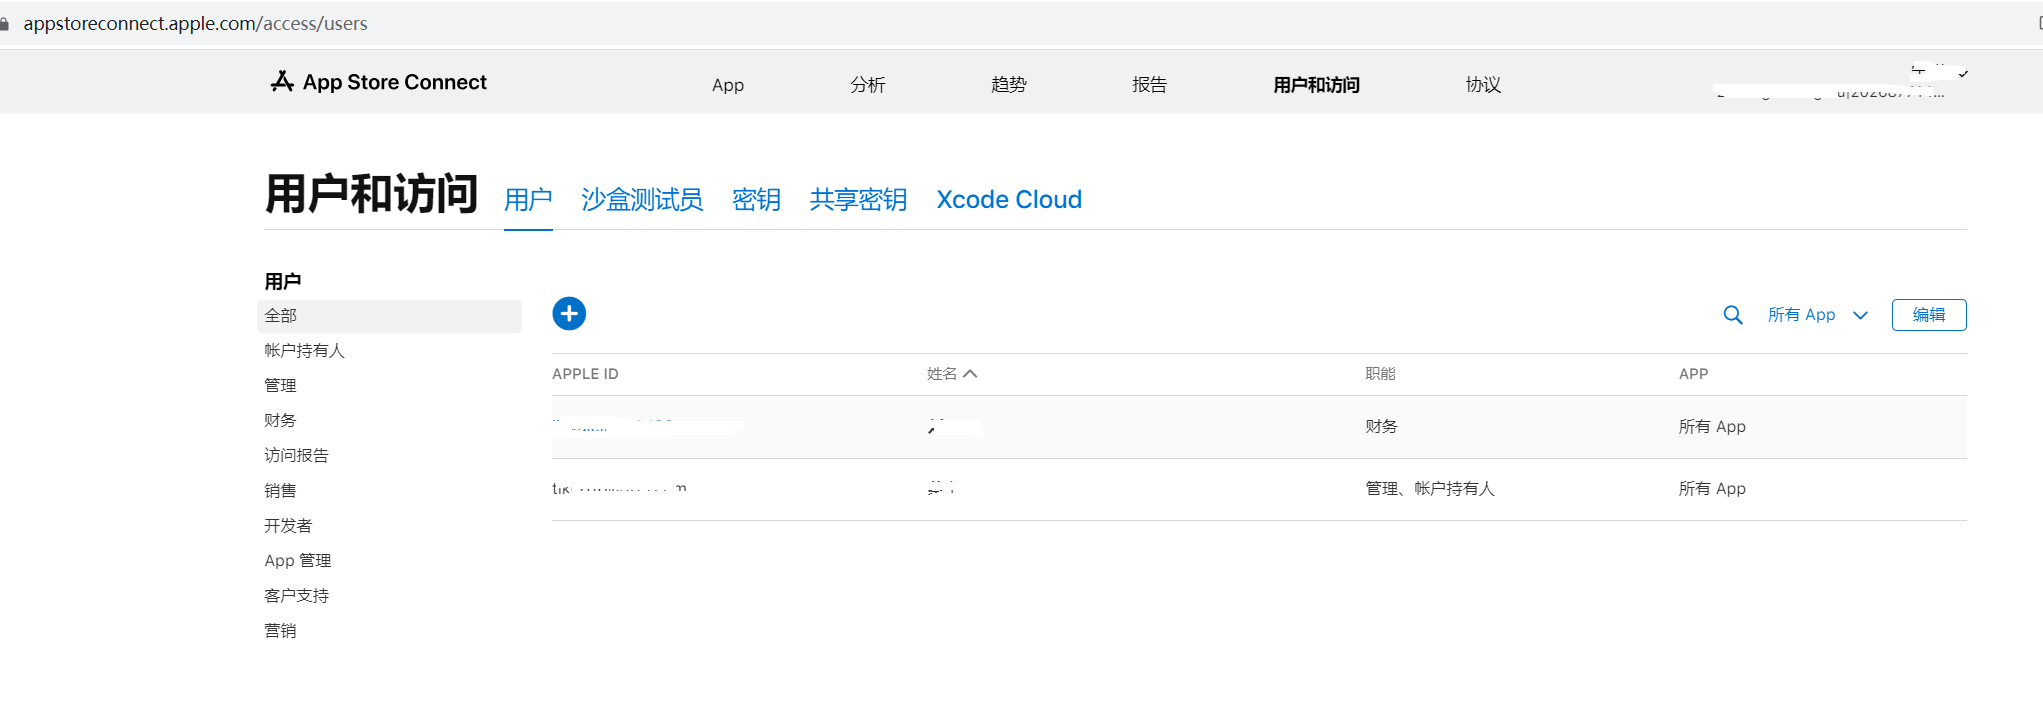Click the 编辑 button
This screenshot has height=723, width=2043.
[x=1929, y=315]
